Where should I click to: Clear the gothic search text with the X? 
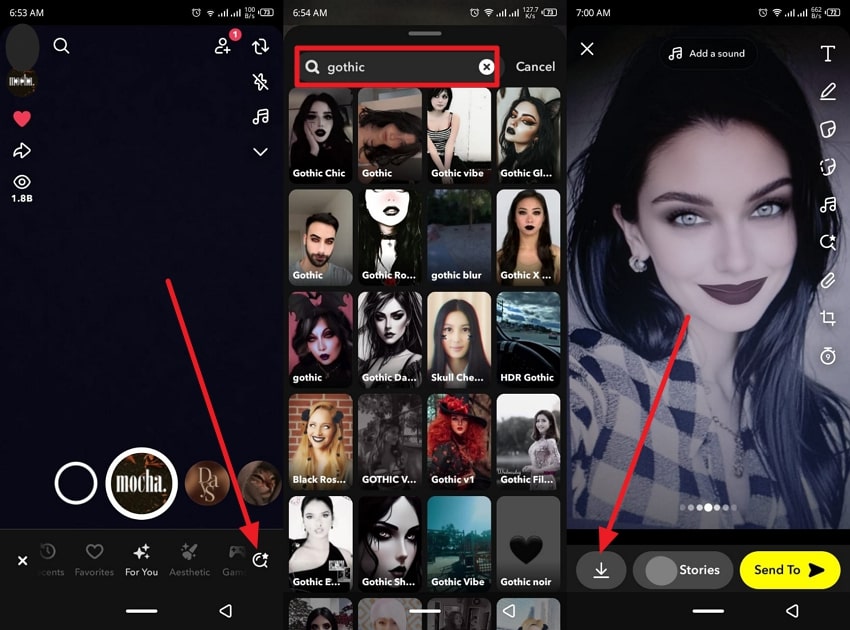pyautogui.click(x=486, y=66)
